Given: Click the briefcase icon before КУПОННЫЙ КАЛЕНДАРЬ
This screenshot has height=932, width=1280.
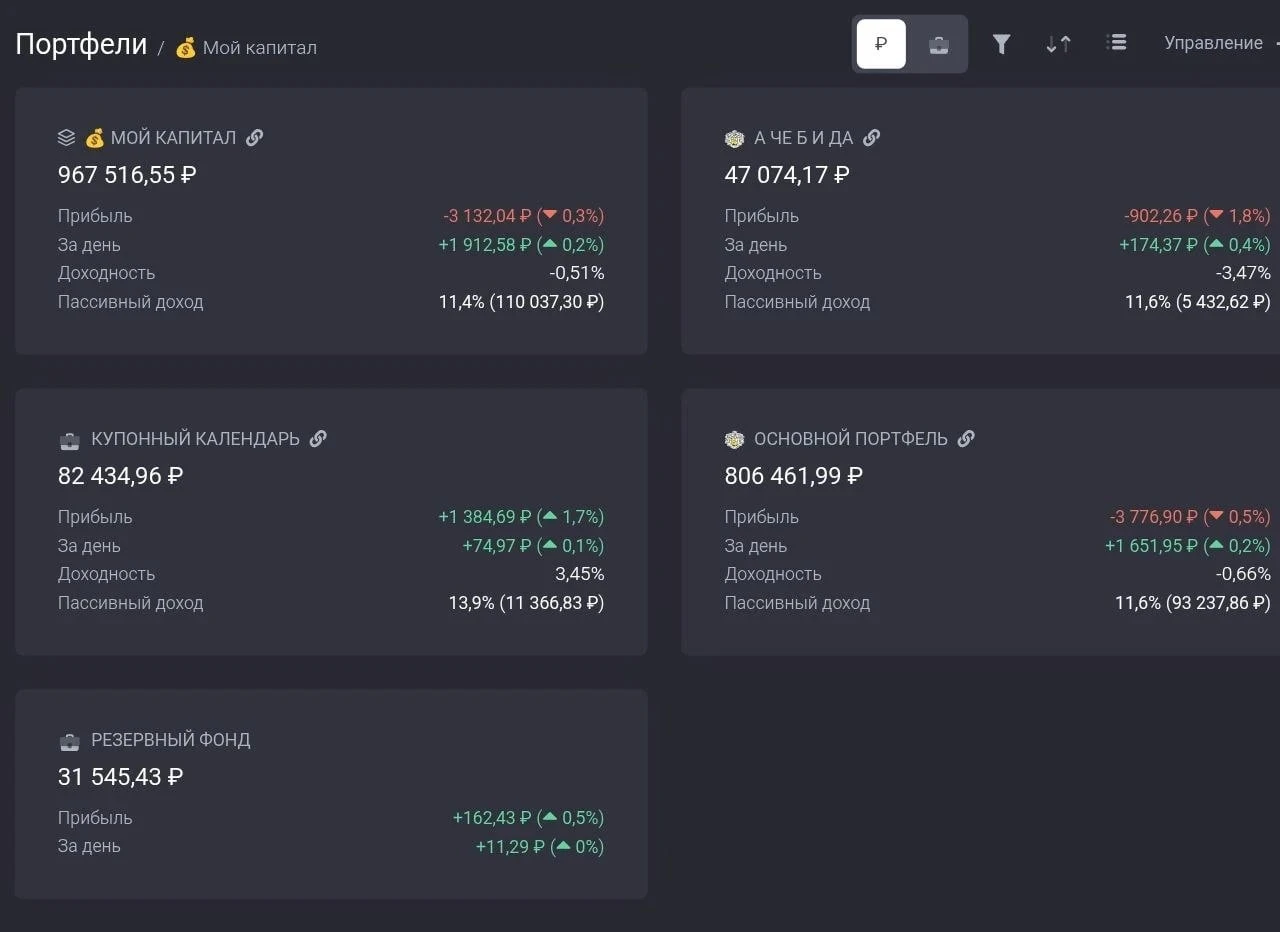Looking at the screenshot, I should (69, 439).
